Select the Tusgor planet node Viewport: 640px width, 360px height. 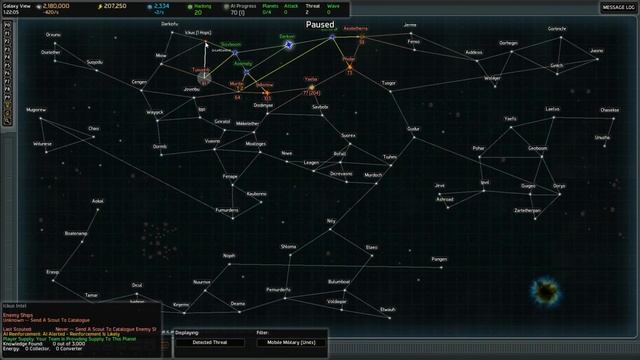click(x=390, y=91)
